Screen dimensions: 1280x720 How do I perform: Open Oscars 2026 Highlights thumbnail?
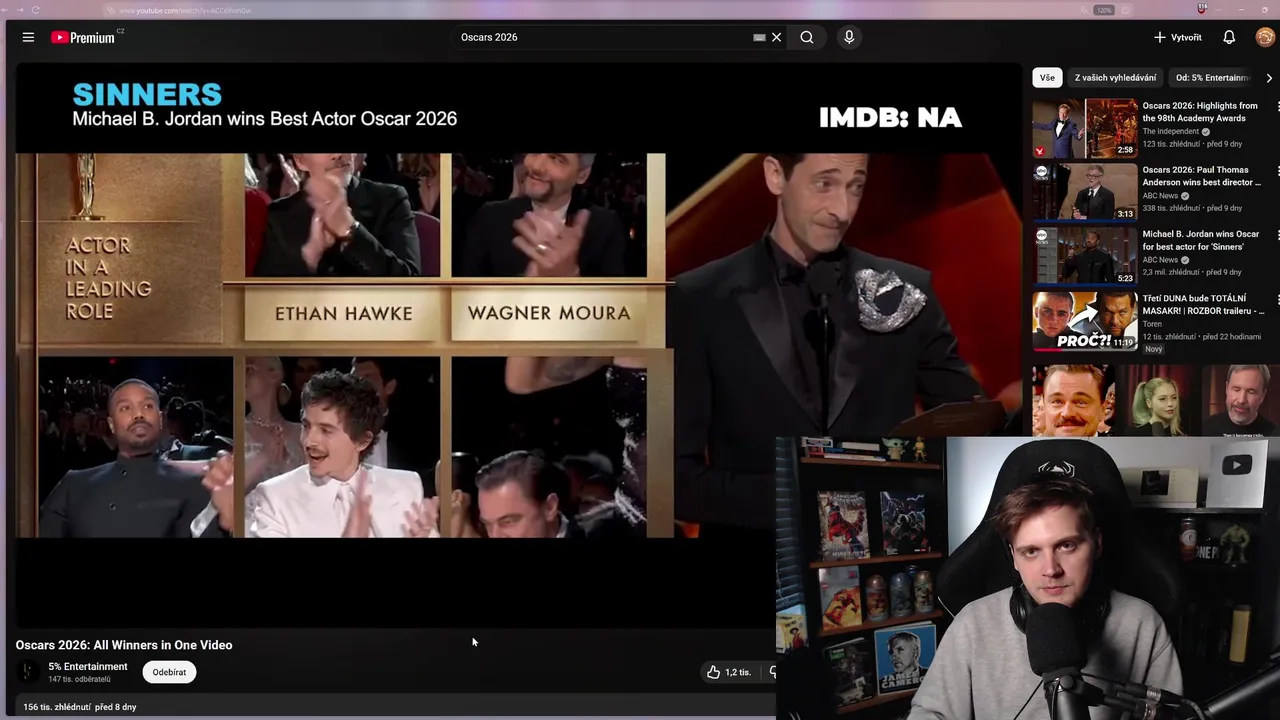point(1085,128)
